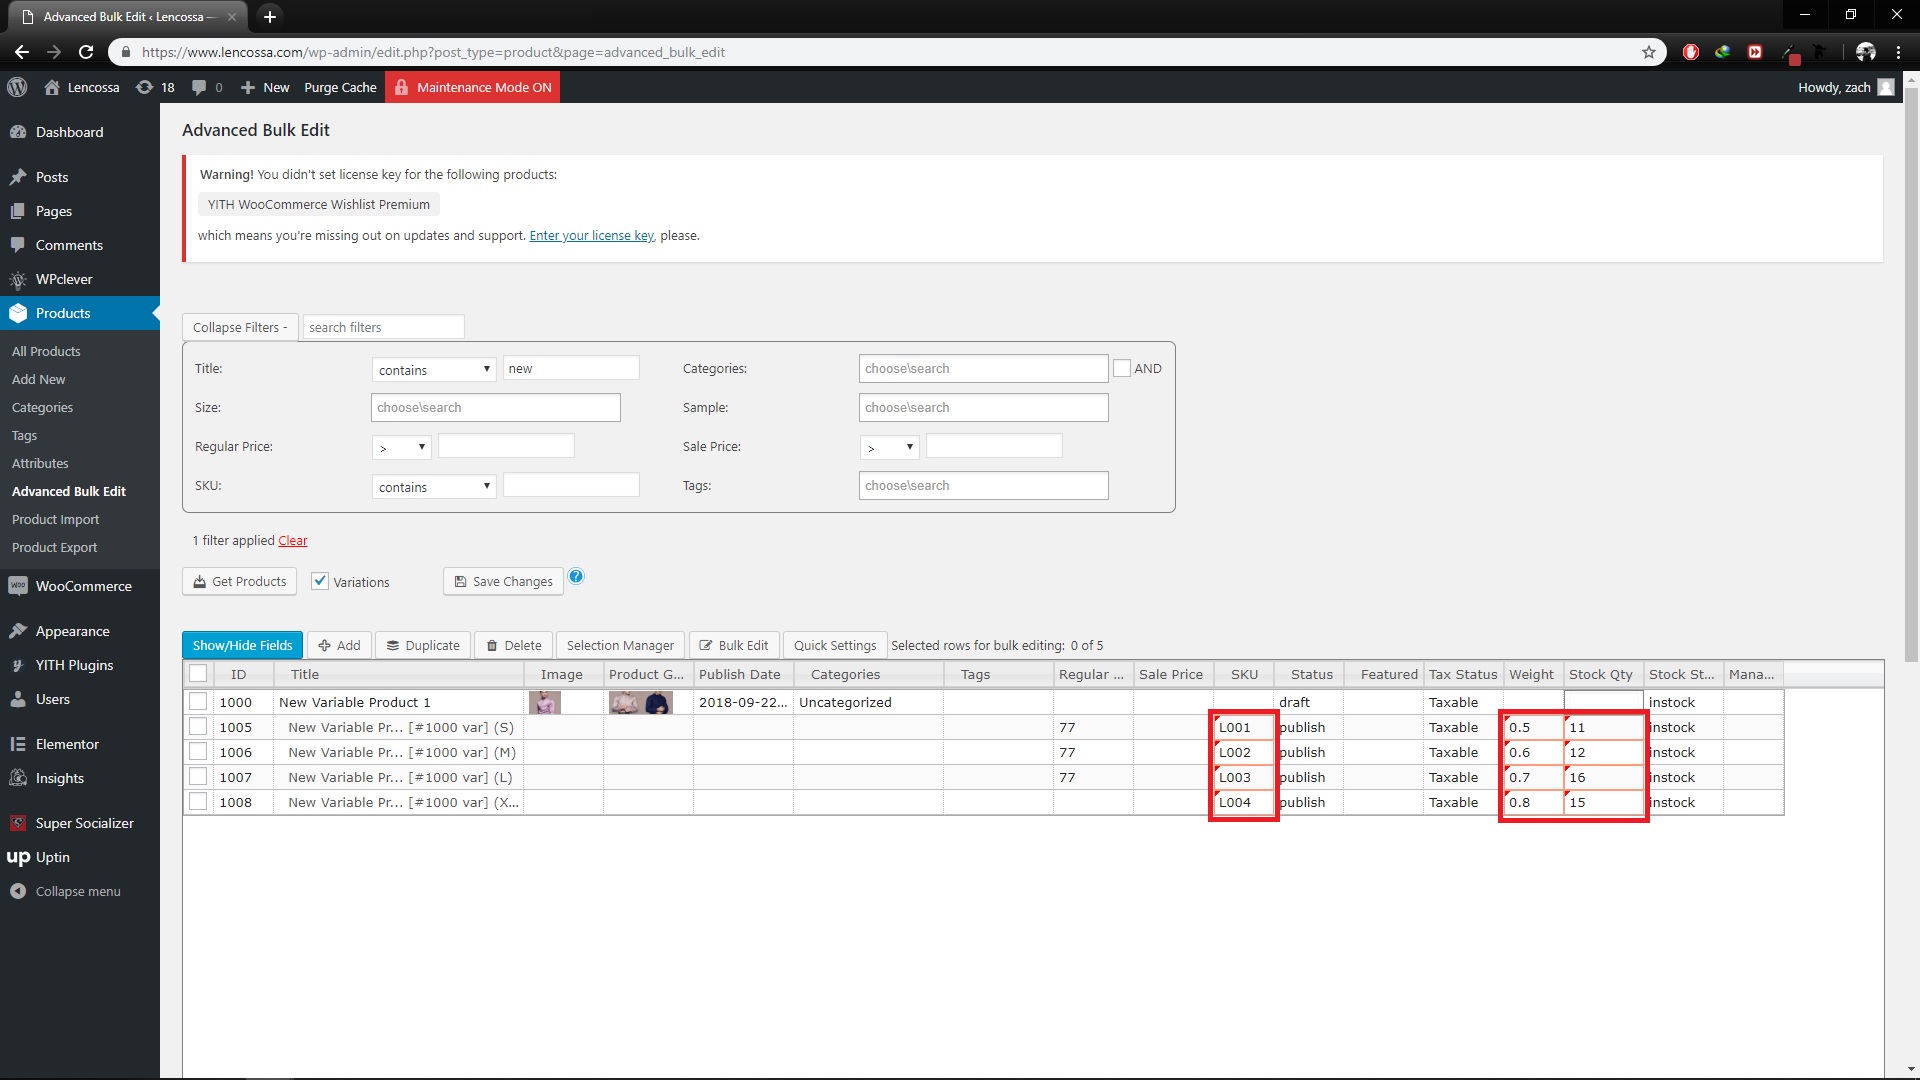The width and height of the screenshot is (1920, 1080).
Task: Check the row checkbox for ID 1006
Action: tap(198, 752)
